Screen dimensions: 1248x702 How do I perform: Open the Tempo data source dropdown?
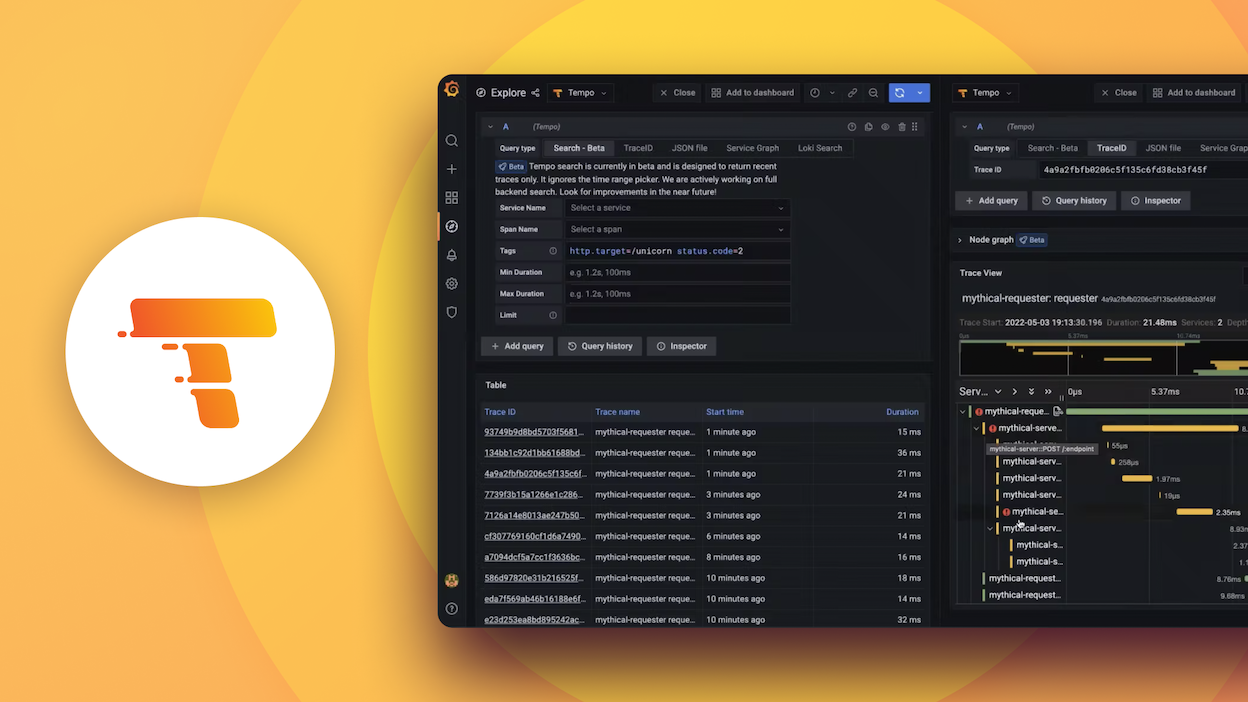pos(580,92)
